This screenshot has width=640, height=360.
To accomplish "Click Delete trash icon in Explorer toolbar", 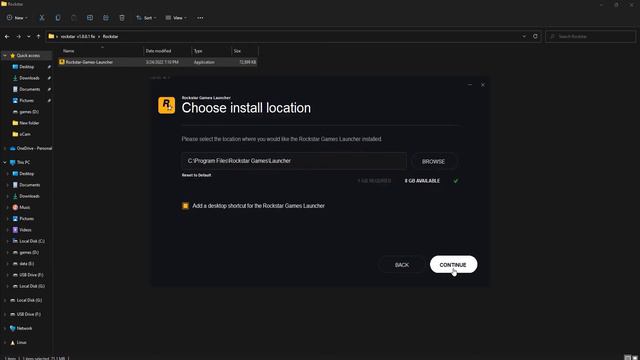I will click(122, 18).
